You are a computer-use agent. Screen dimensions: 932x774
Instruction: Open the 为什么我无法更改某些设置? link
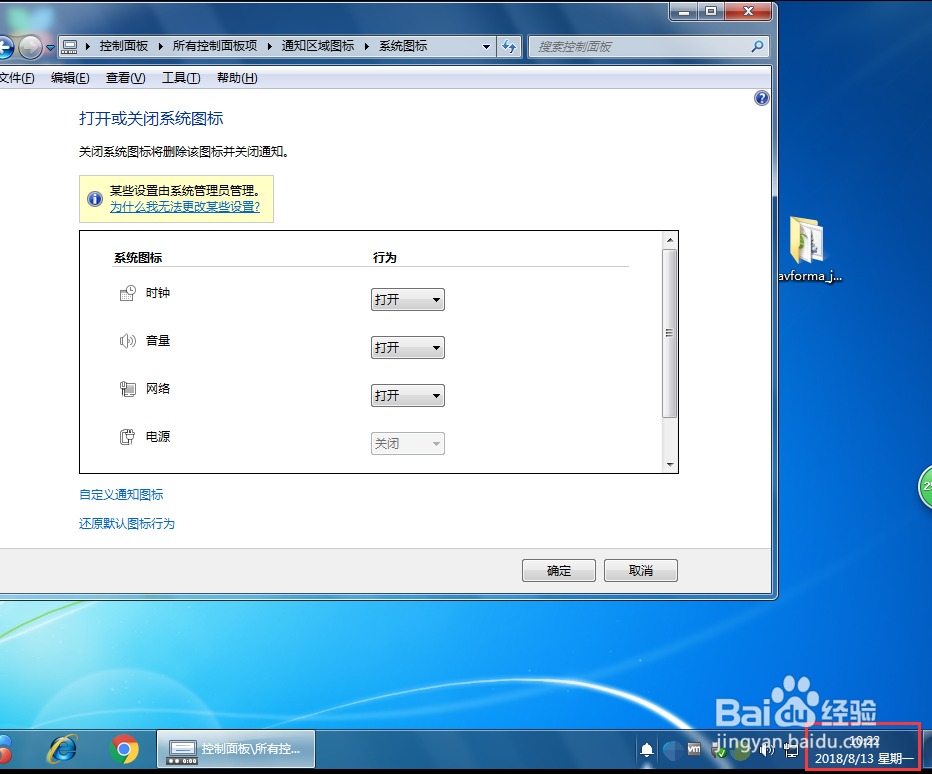click(185, 207)
